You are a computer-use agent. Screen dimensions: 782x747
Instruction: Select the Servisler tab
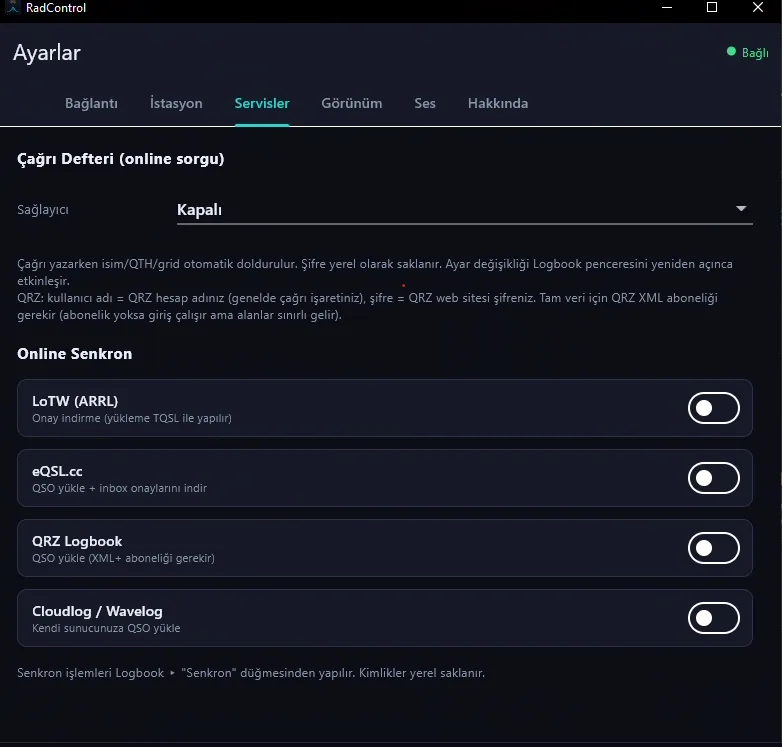[262, 103]
